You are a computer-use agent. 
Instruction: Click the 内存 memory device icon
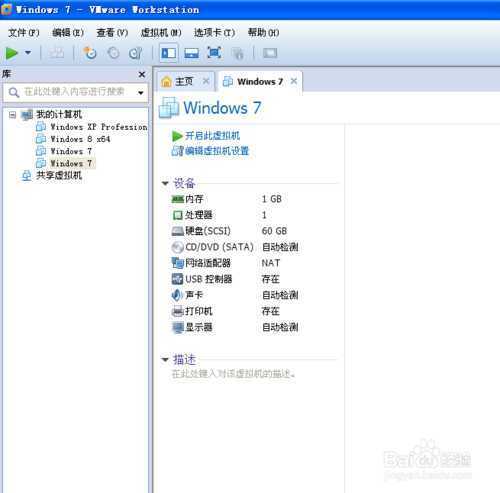177,199
